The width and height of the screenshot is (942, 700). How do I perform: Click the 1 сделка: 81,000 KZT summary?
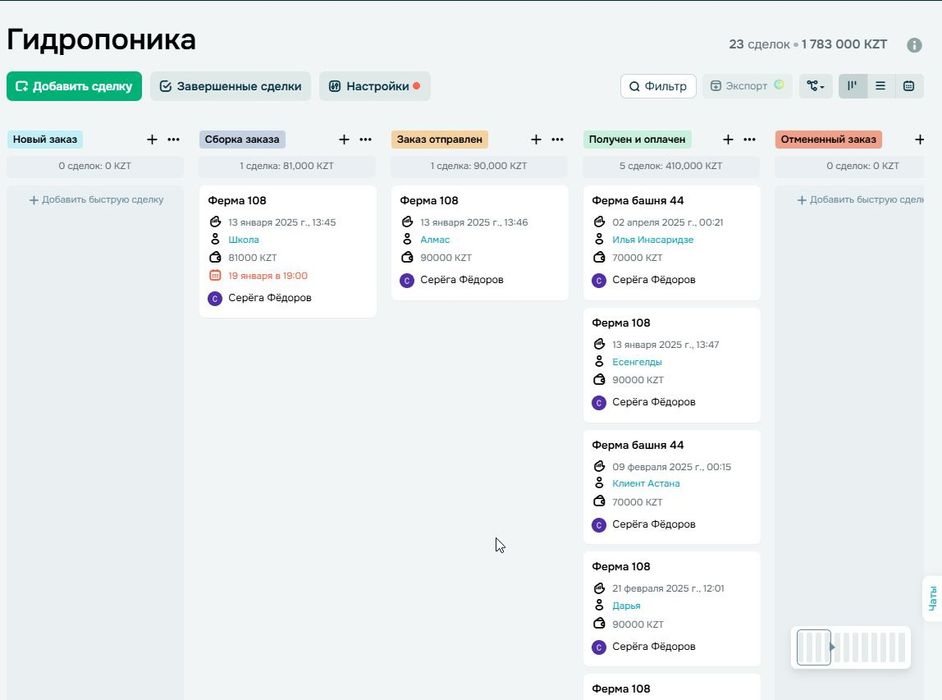pyautogui.click(x=287, y=166)
